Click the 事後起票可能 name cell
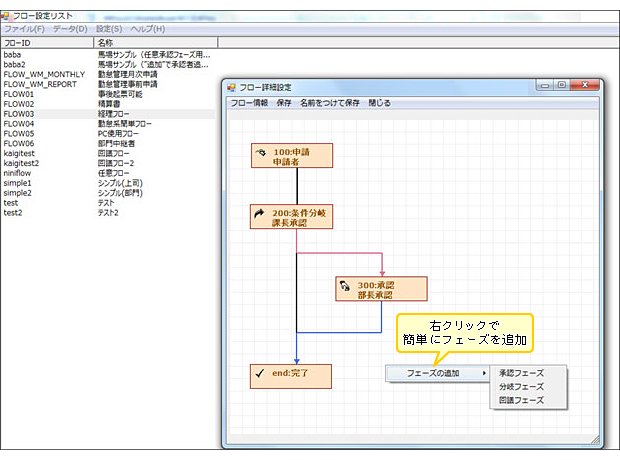This screenshot has width=620, height=460. click(120, 94)
